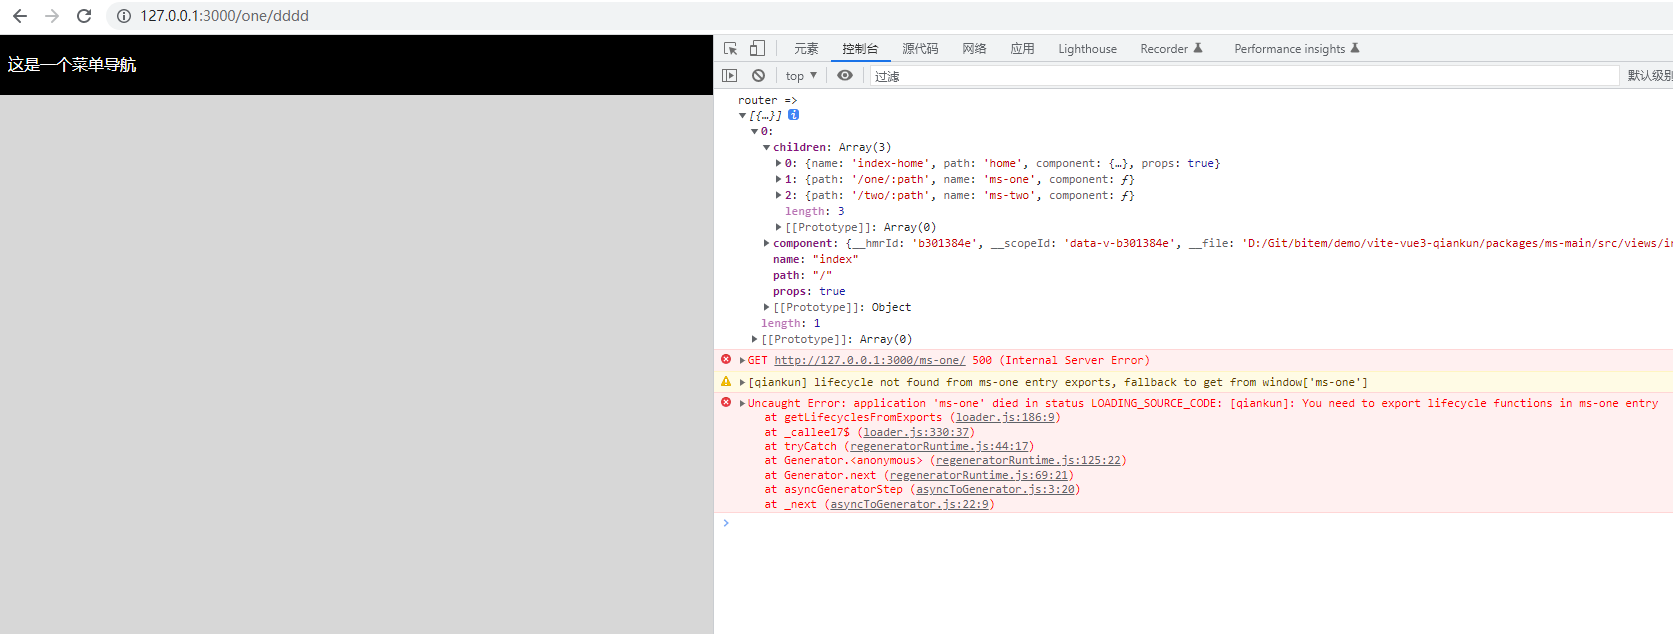
Task: Expand the [[Prototype]]: Object node
Action: [766, 307]
